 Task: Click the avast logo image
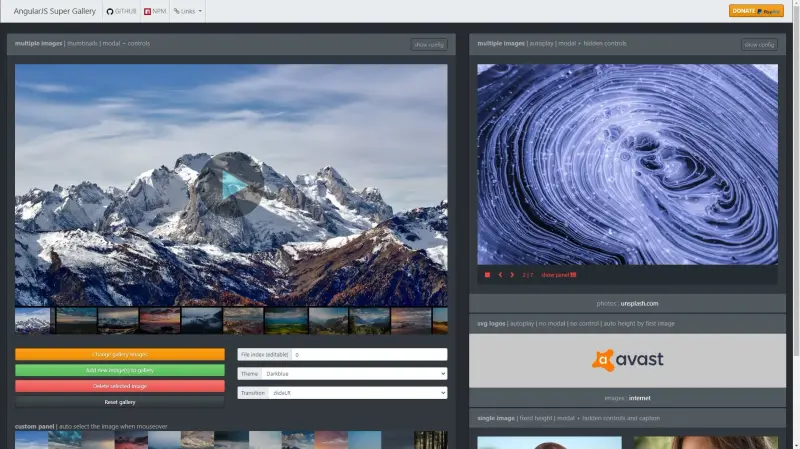[628, 360]
